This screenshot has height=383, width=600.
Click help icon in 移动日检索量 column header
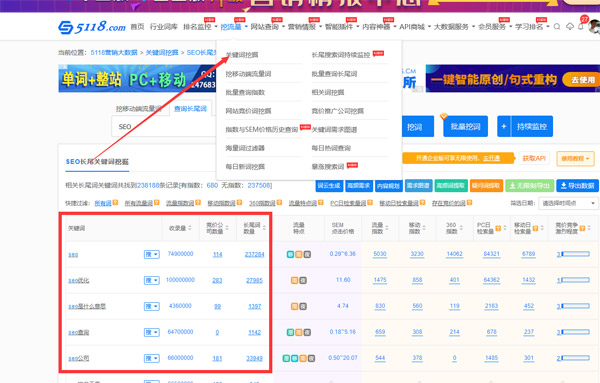535,228
